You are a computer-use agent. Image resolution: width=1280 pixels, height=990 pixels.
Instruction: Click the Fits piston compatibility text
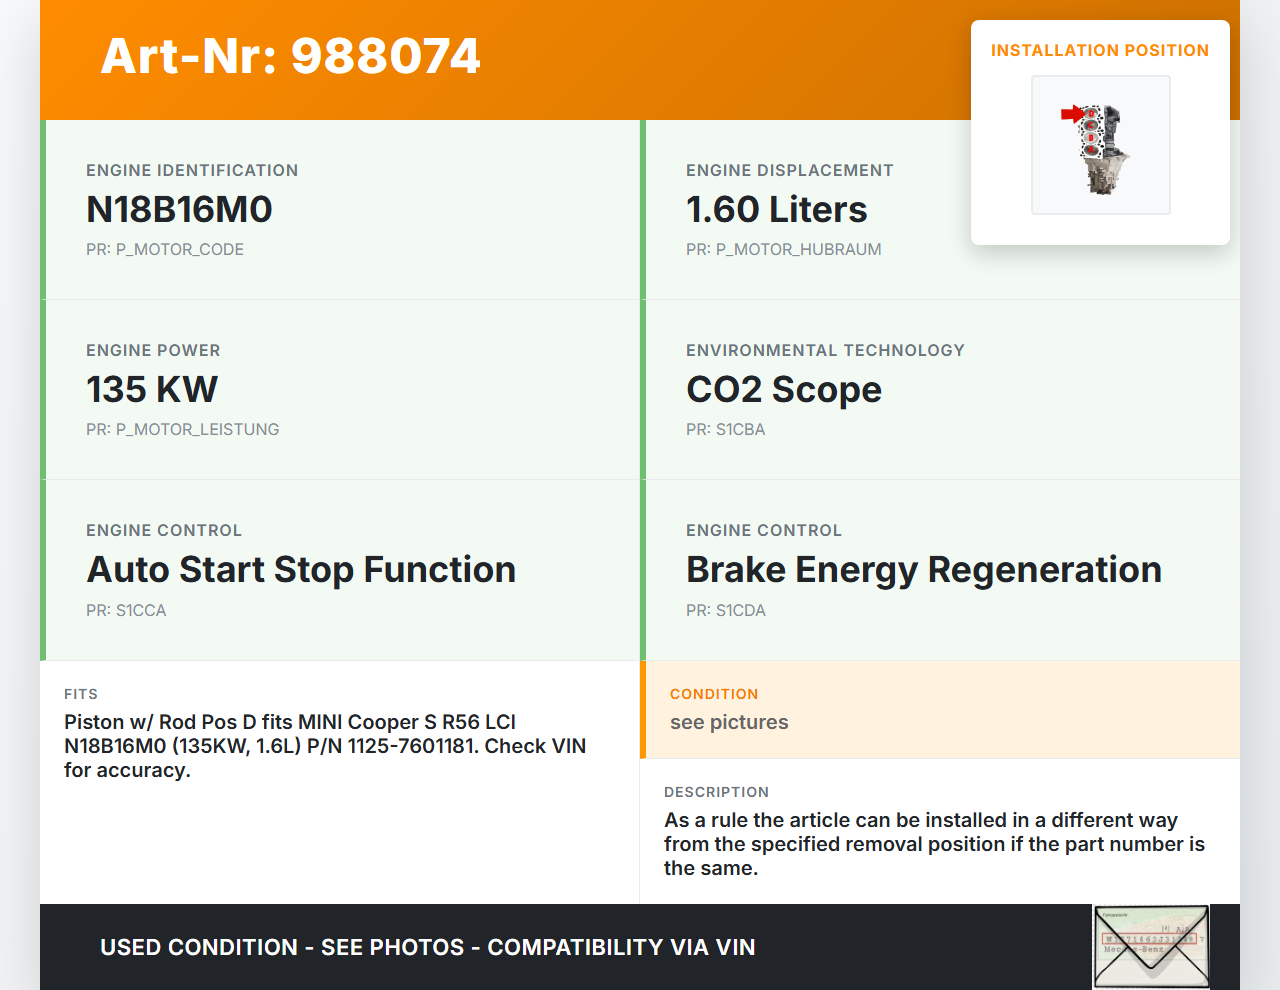(x=324, y=746)
